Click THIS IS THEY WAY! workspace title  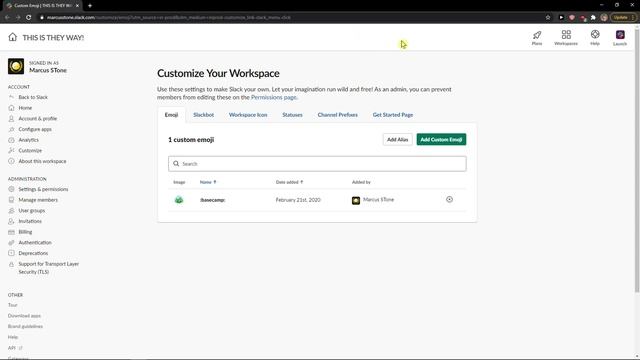point(53,38)
